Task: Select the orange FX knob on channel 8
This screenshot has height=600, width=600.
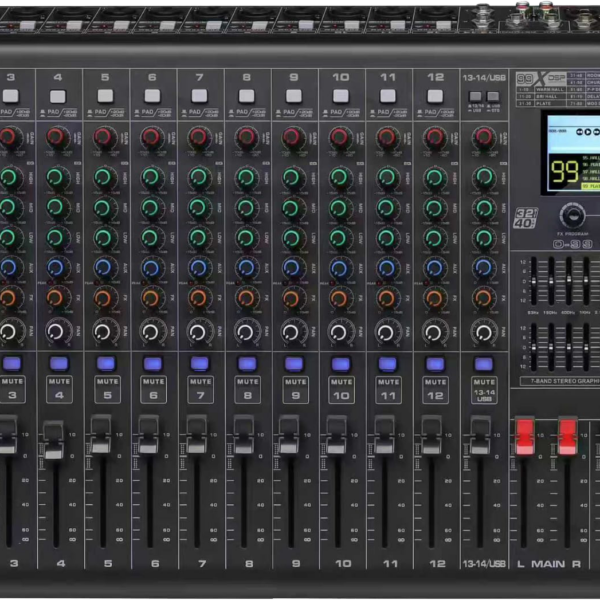Action: click(245, 298)
